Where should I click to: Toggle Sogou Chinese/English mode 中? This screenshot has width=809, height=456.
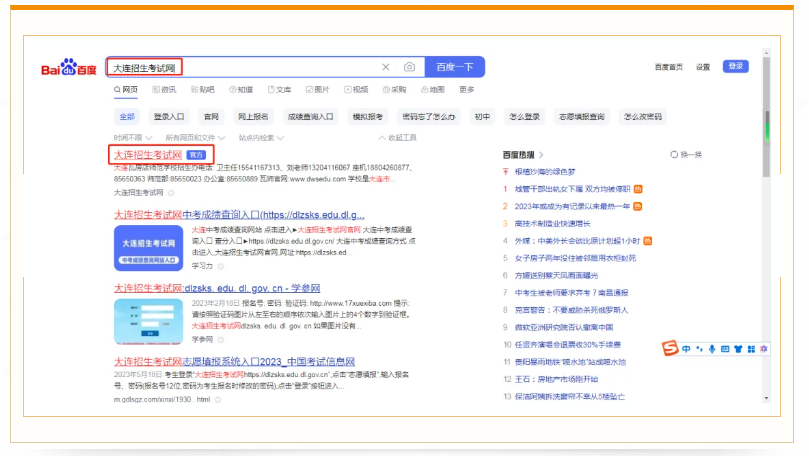pyautogui.click(x=687, y=348)
